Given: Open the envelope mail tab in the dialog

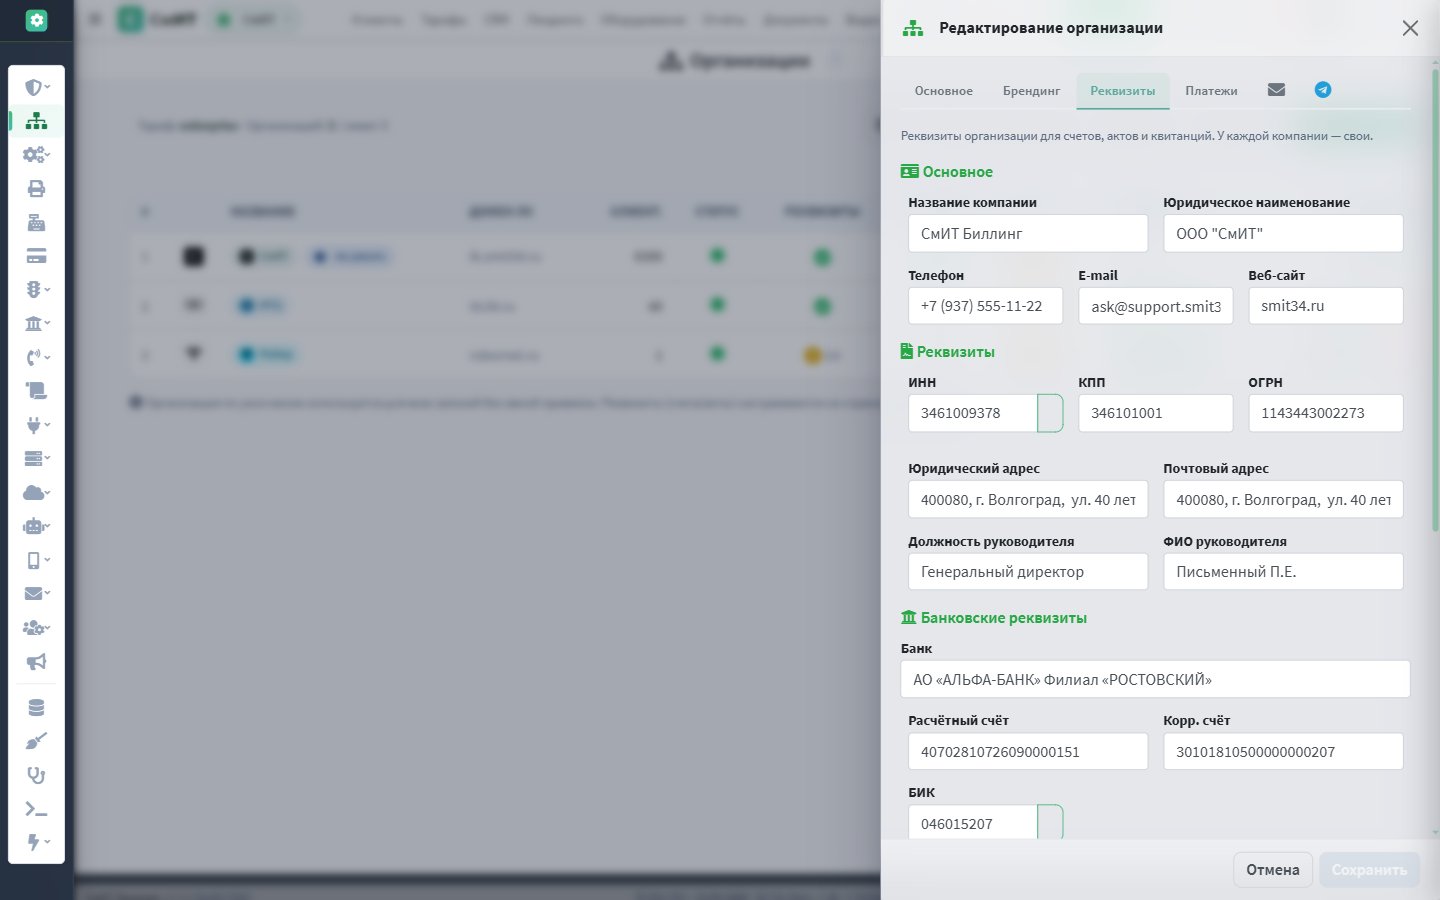Looking at the screenshot, I should click(1276, 90).
